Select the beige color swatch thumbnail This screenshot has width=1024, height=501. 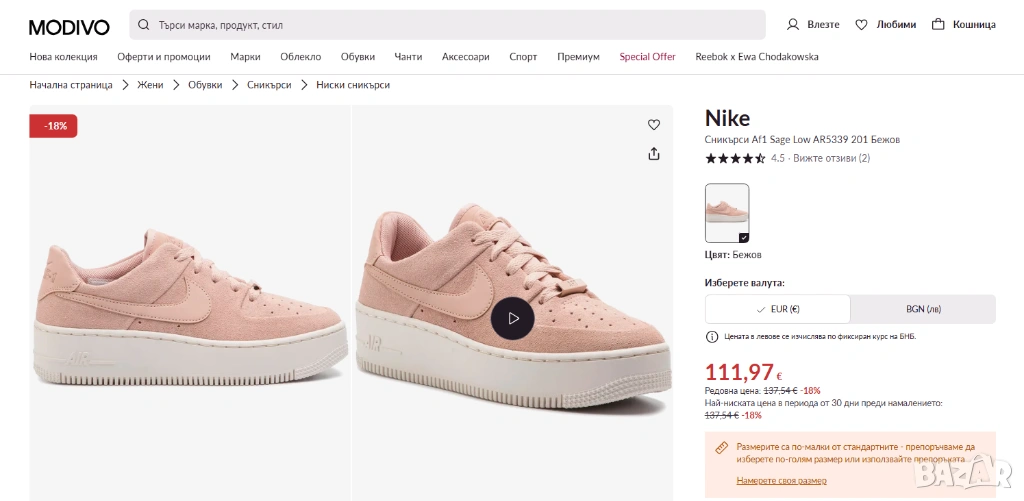(727, 213)
